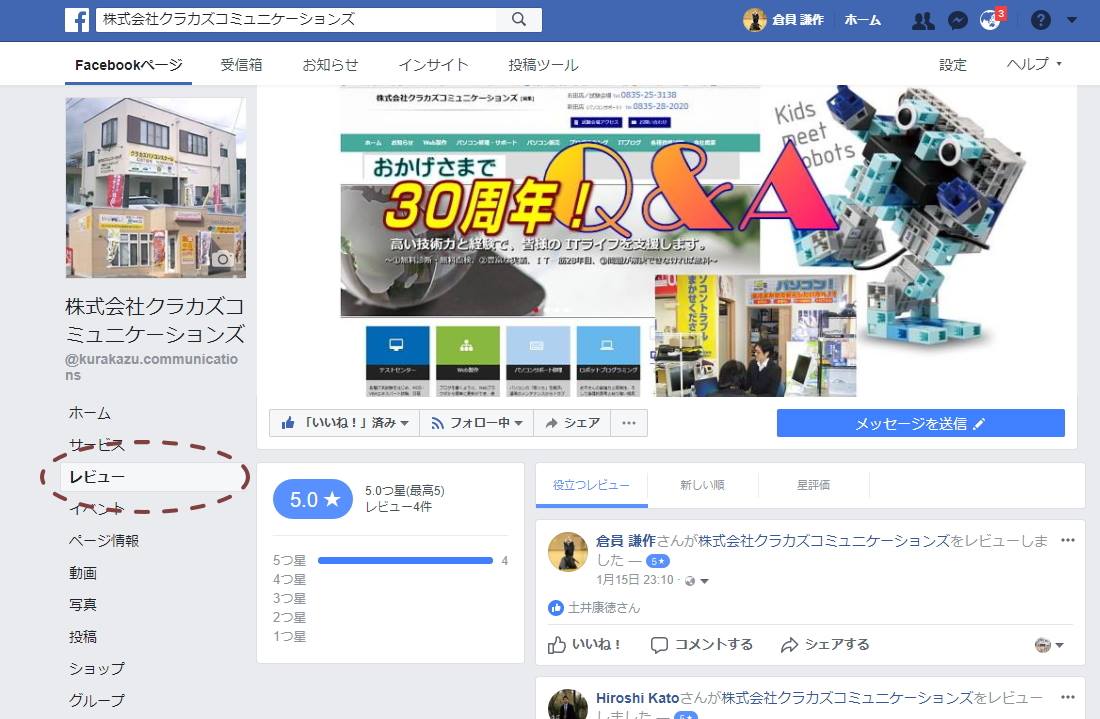
Task: Click the 5.0 star rating badge
Action: (x=313, y=499)
